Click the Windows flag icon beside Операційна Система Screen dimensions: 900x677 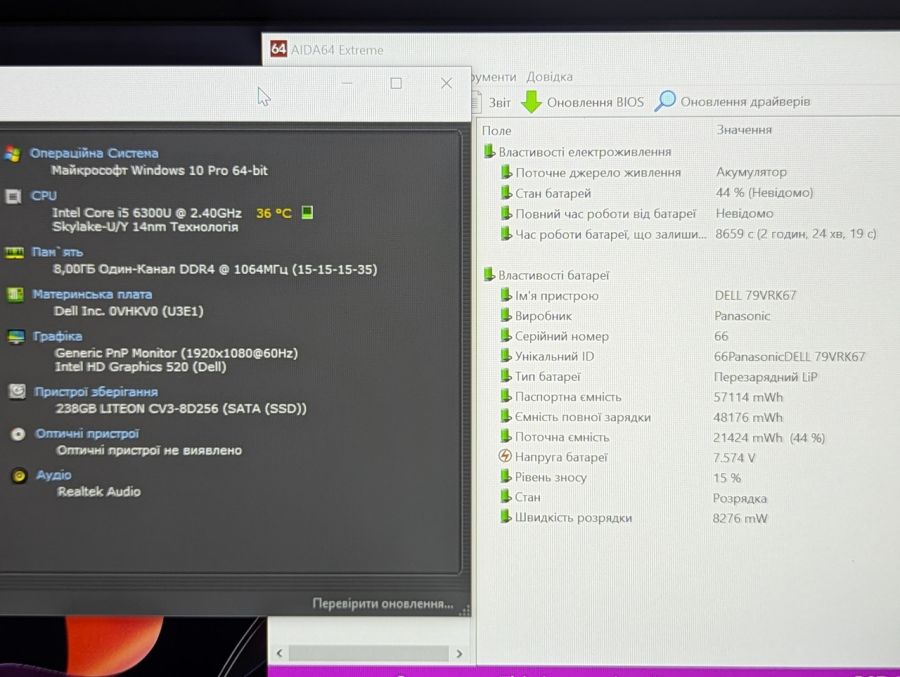12,154
